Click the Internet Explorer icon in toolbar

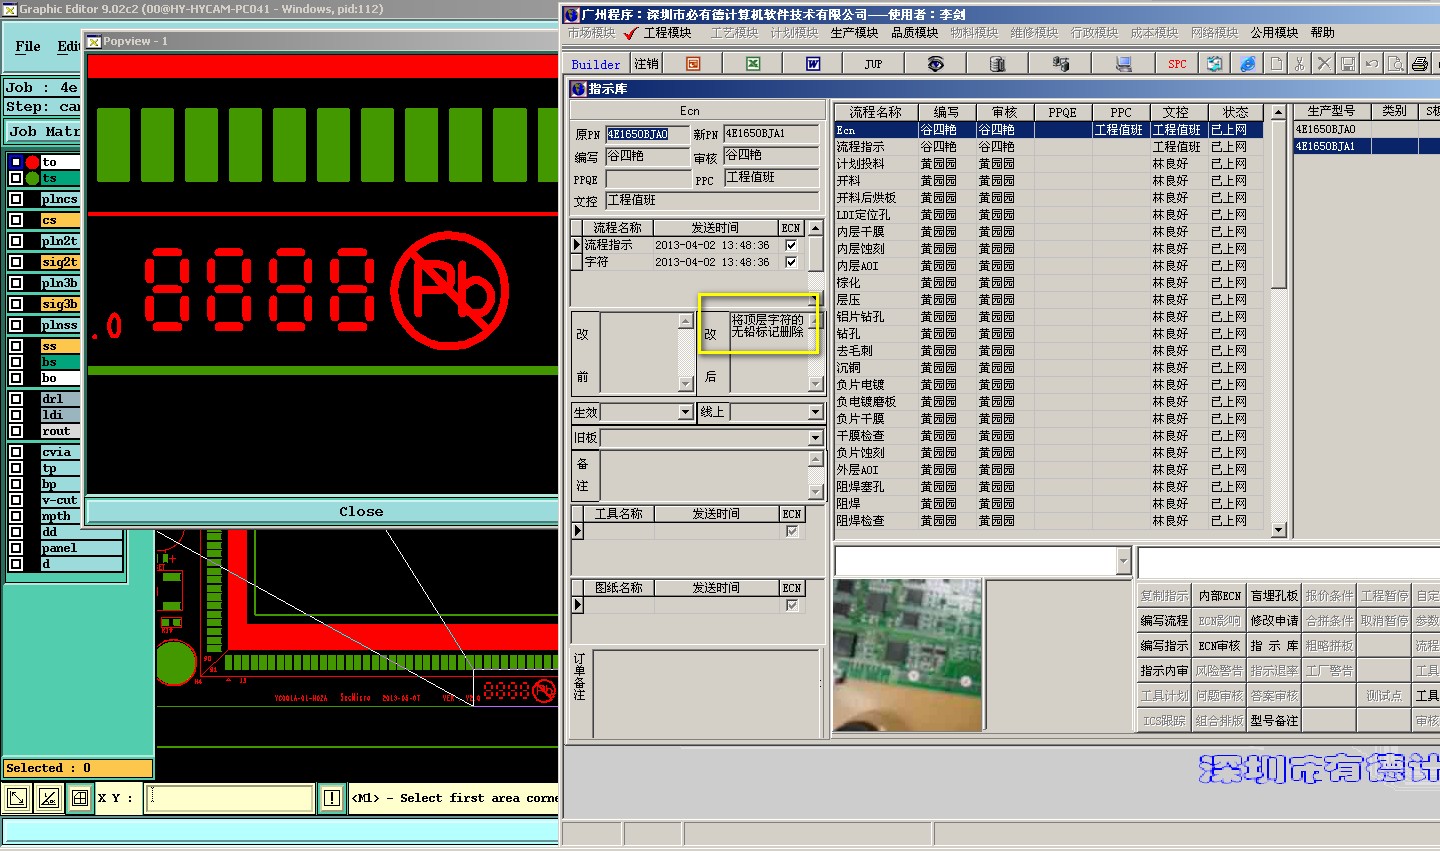[x=1248, y=64]
